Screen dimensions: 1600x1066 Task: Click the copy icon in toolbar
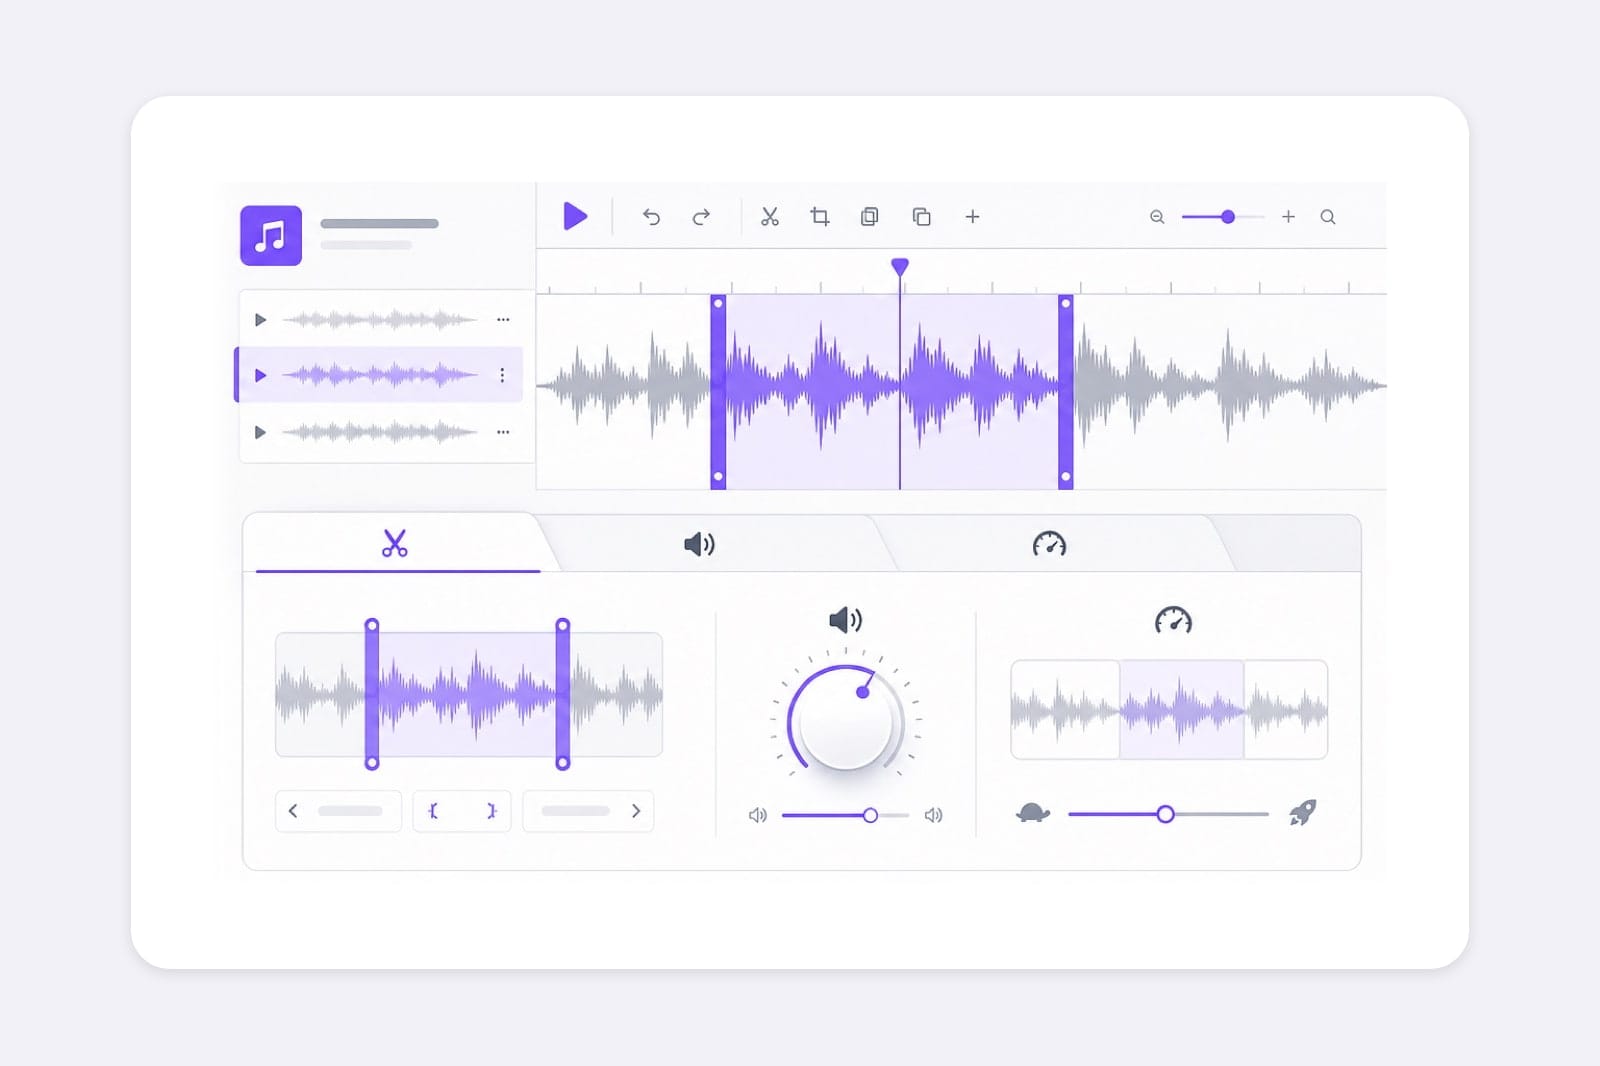click(x=870, y=217)
